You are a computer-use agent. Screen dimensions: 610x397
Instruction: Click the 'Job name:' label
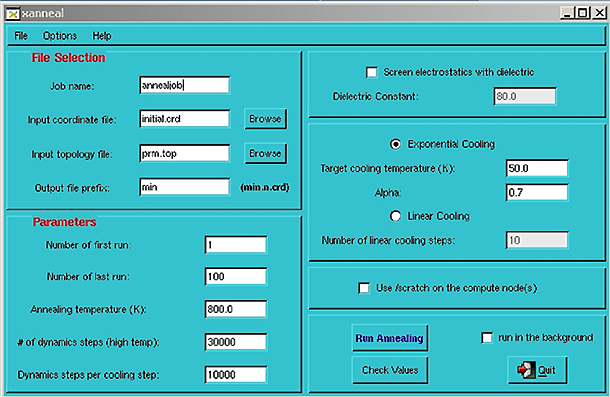click(x=72, y=86)
